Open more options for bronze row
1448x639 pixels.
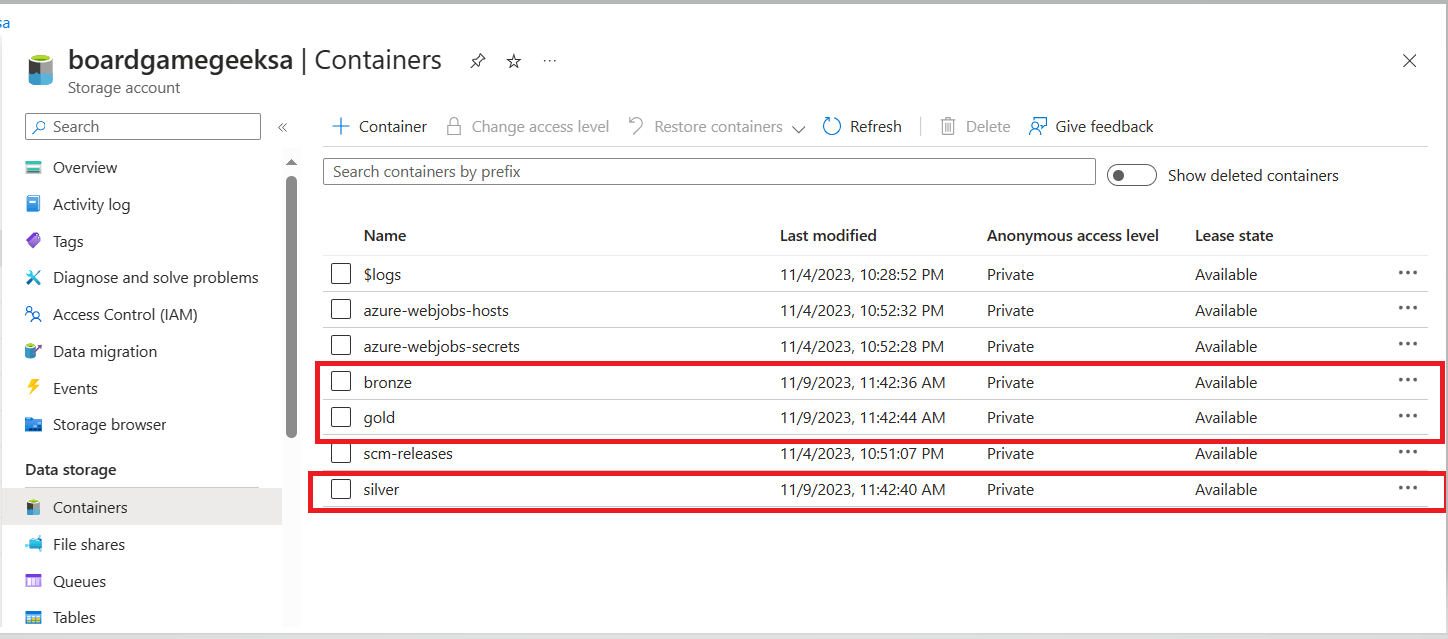1408,380
